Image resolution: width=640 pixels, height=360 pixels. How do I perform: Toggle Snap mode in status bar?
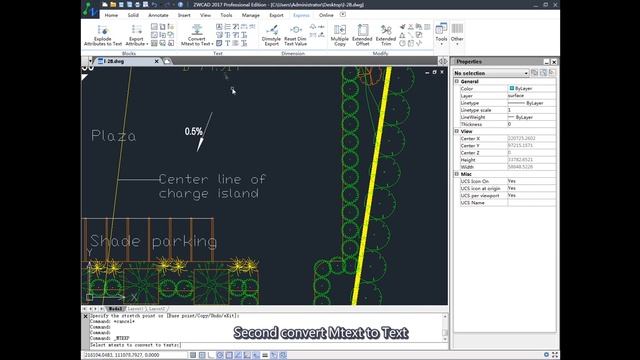click(x=193, y=355)
